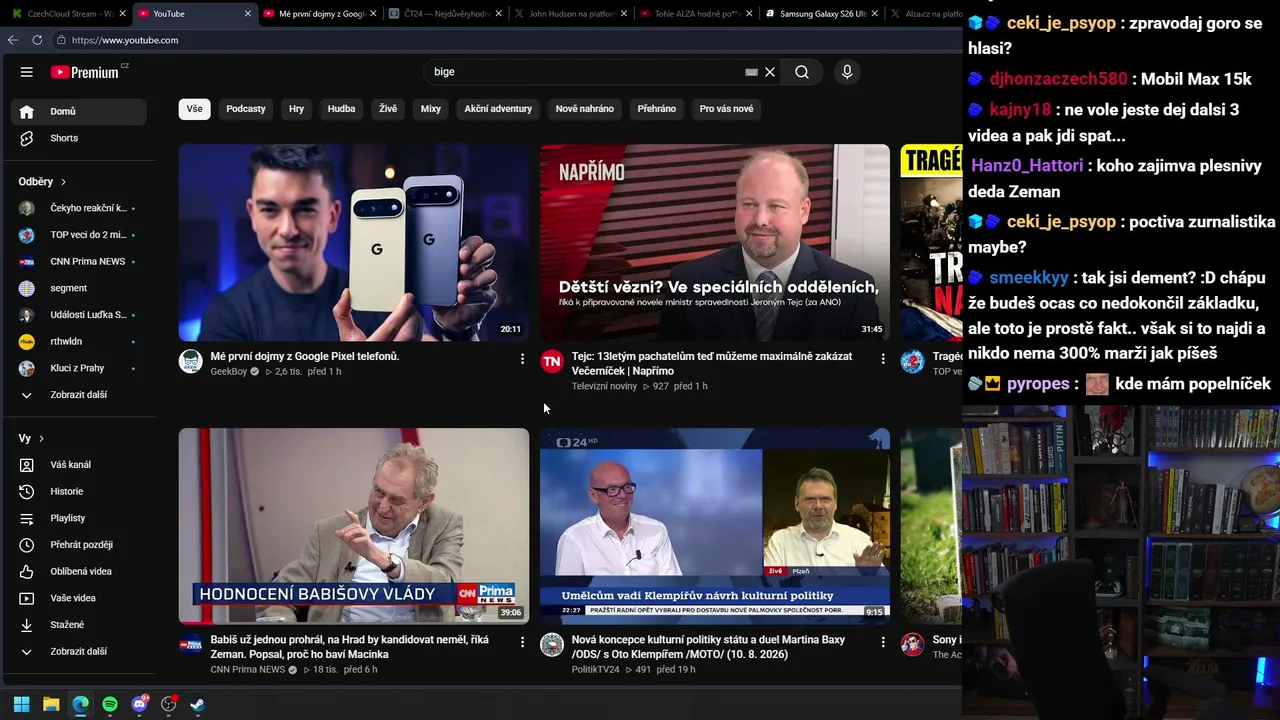Open Váš kanál page

click(x=79, y=465)
